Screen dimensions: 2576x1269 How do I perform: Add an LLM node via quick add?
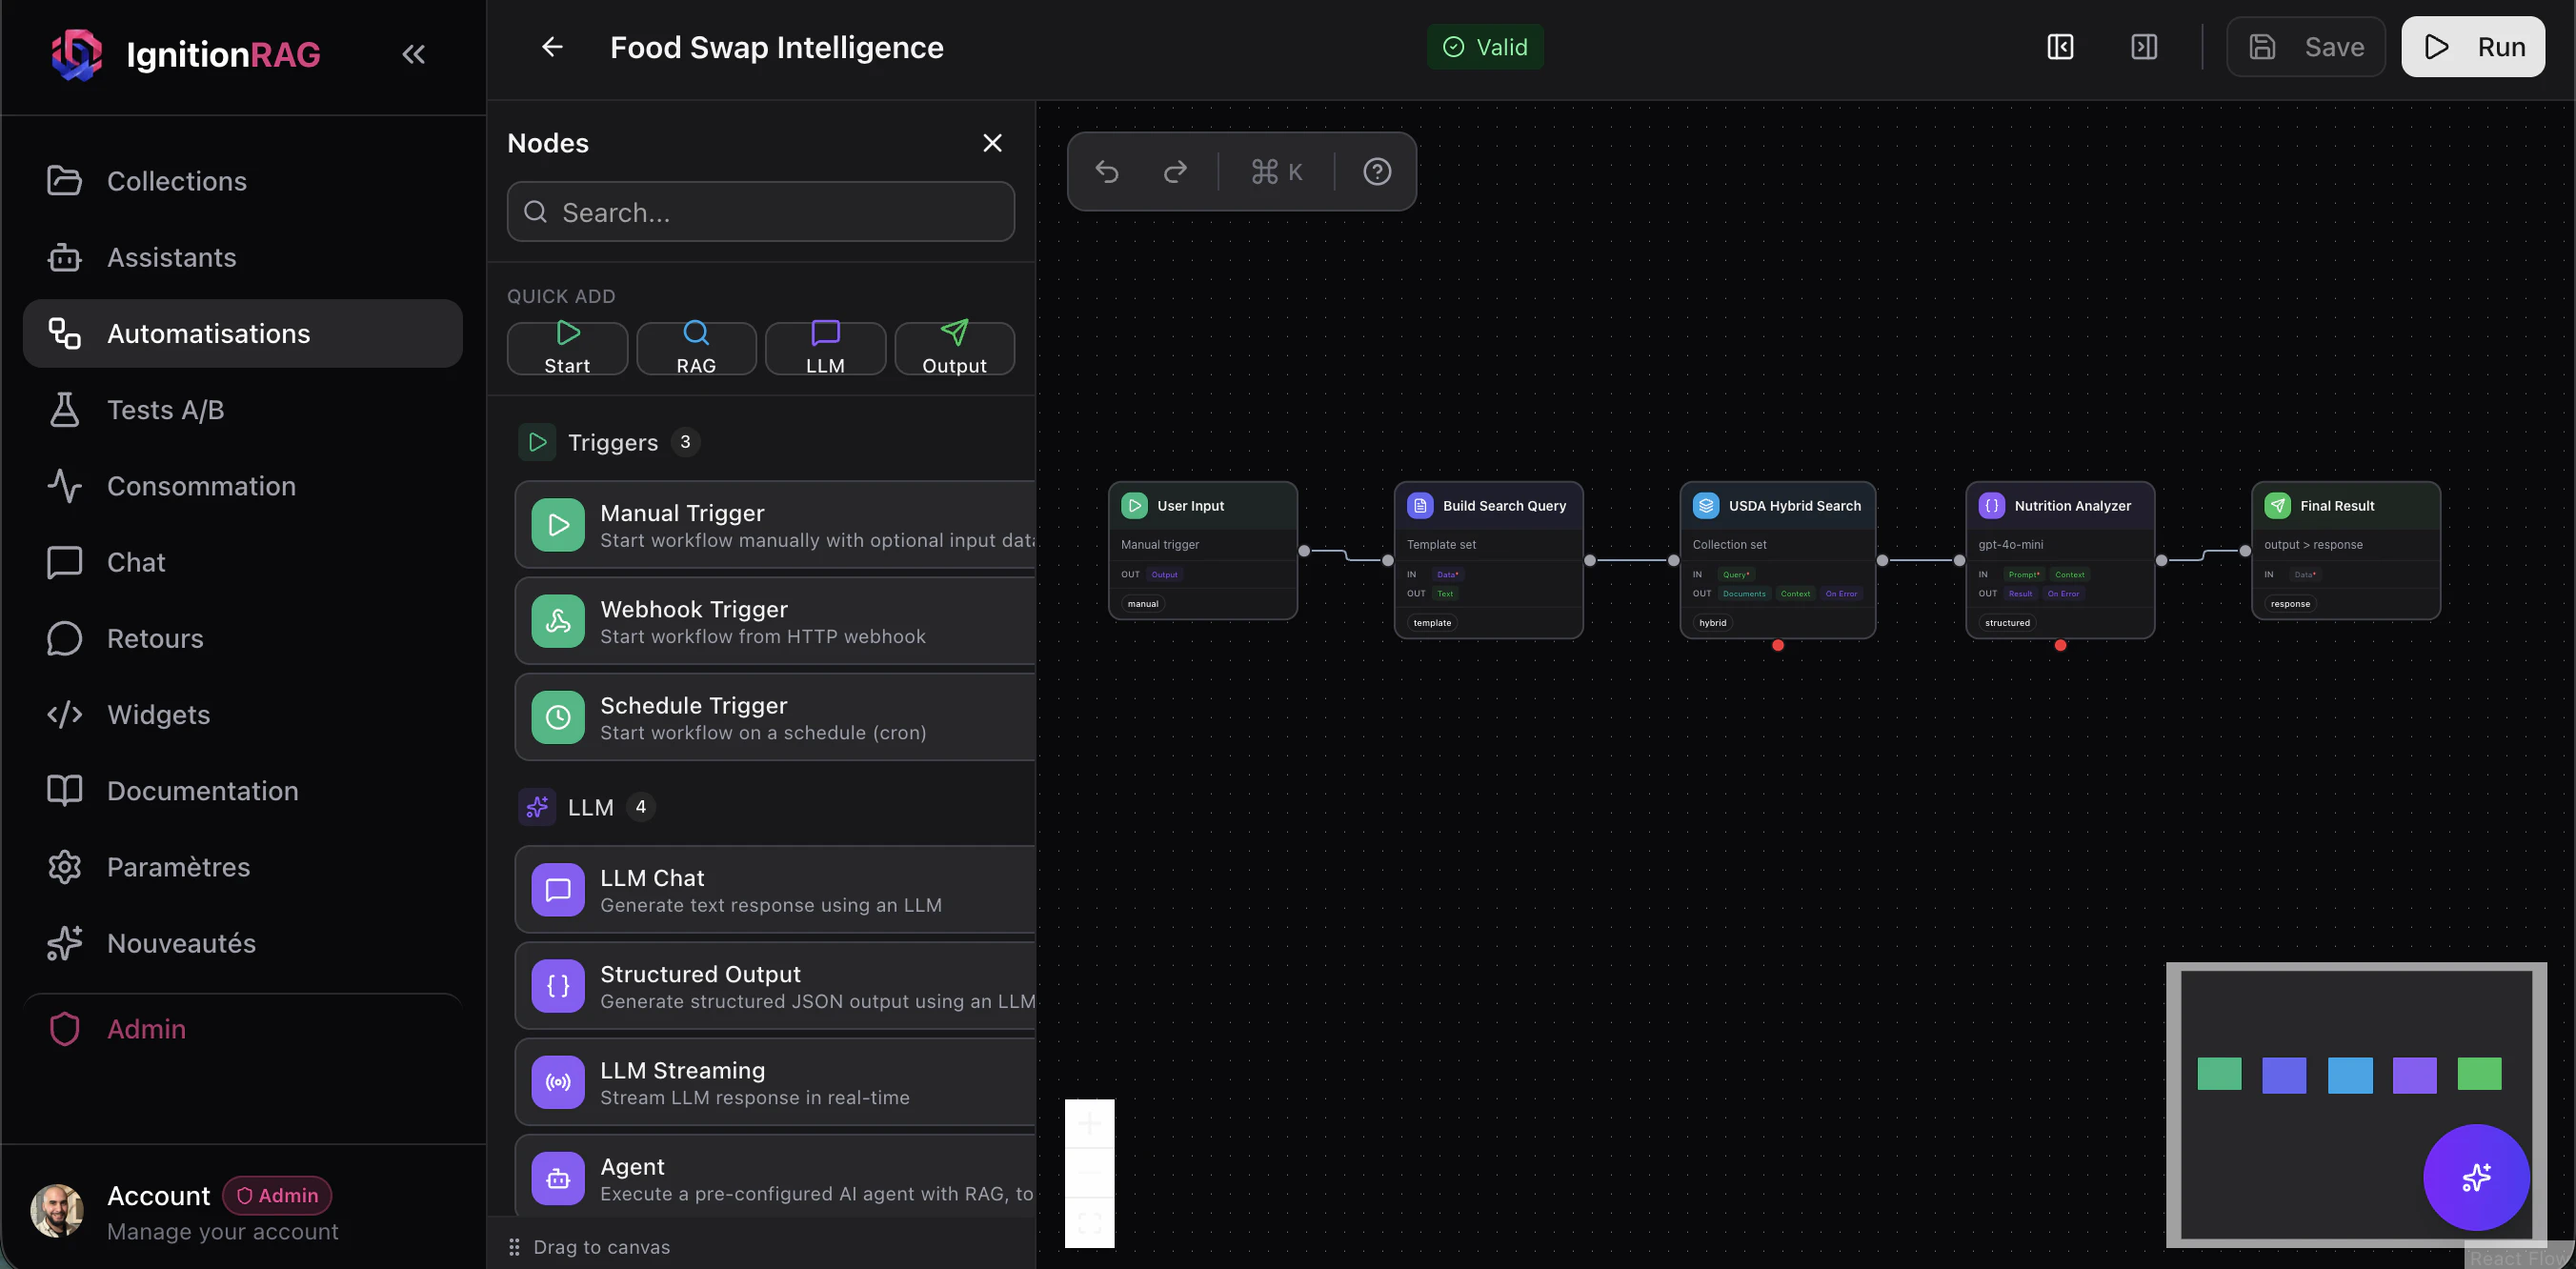(825, 347)
